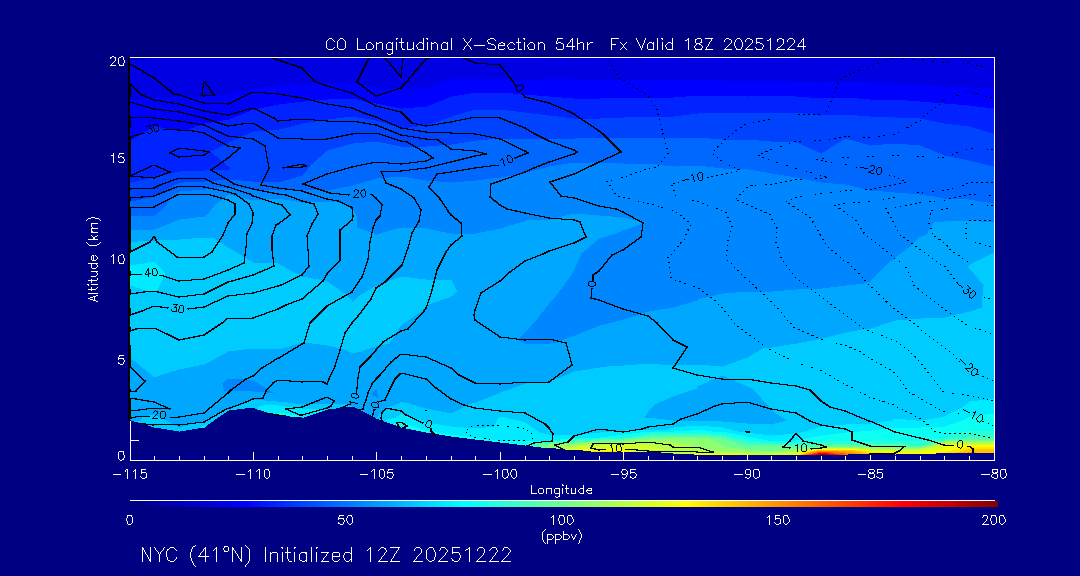Click the 15 km altitude tick label
The image size is (1080, 576).
click(x=116, y=159)
